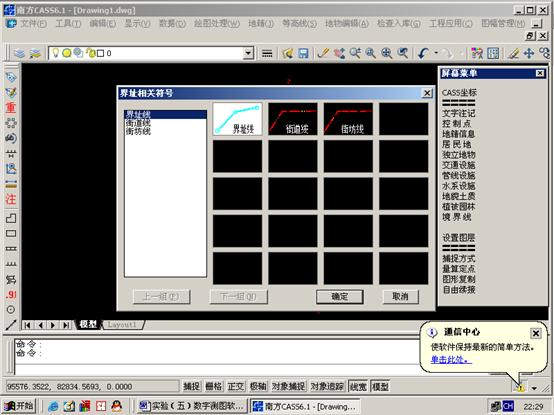Open the 实验(五) Word taskbar button
554x415 pixels.
coord(192,406)
